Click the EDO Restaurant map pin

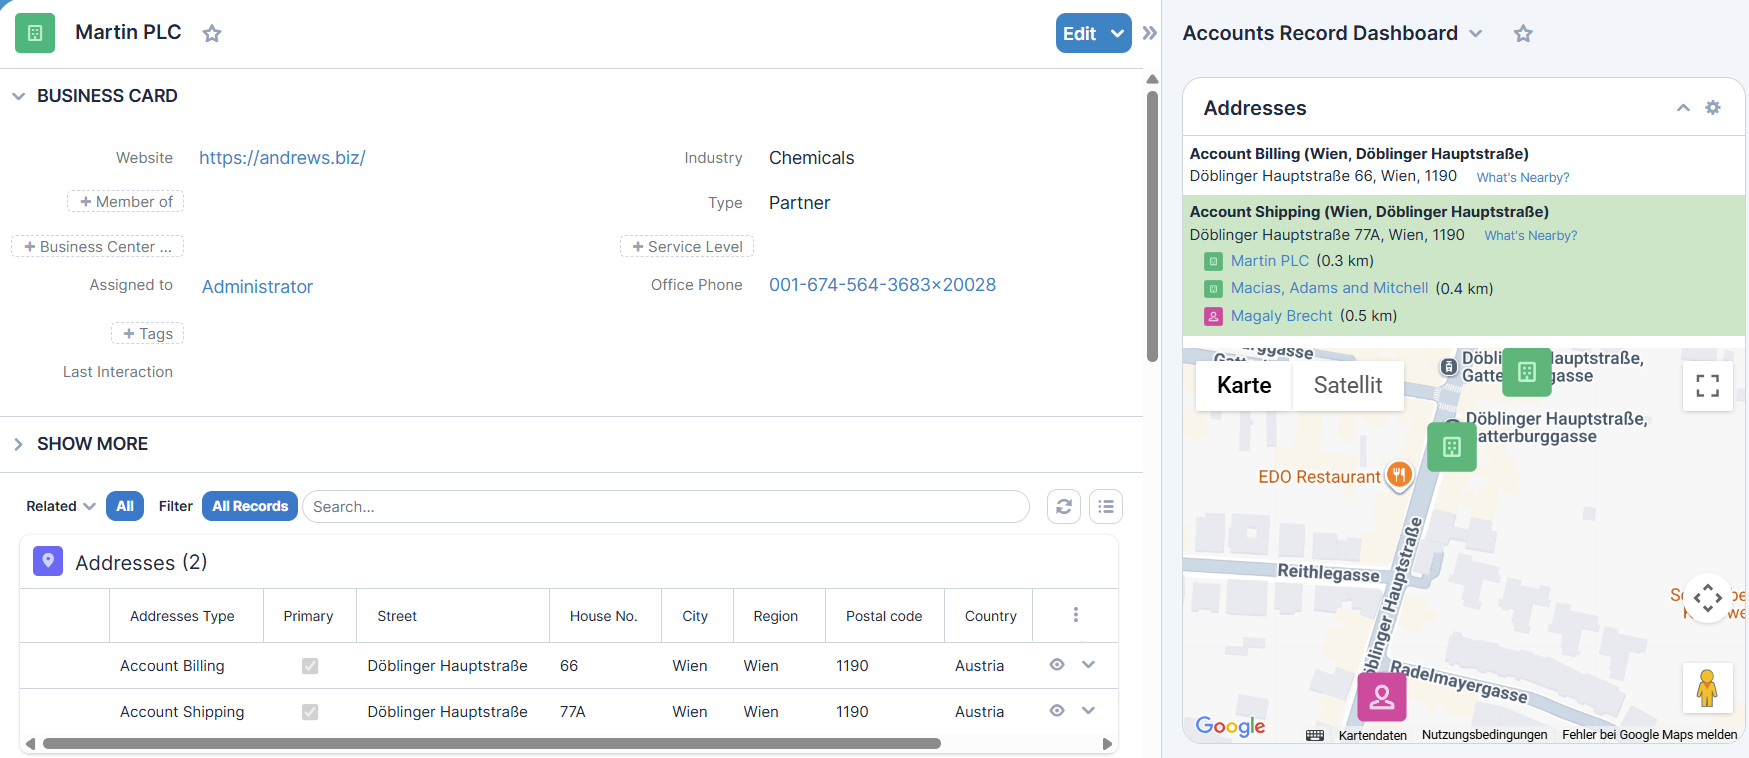(1399, 476)
